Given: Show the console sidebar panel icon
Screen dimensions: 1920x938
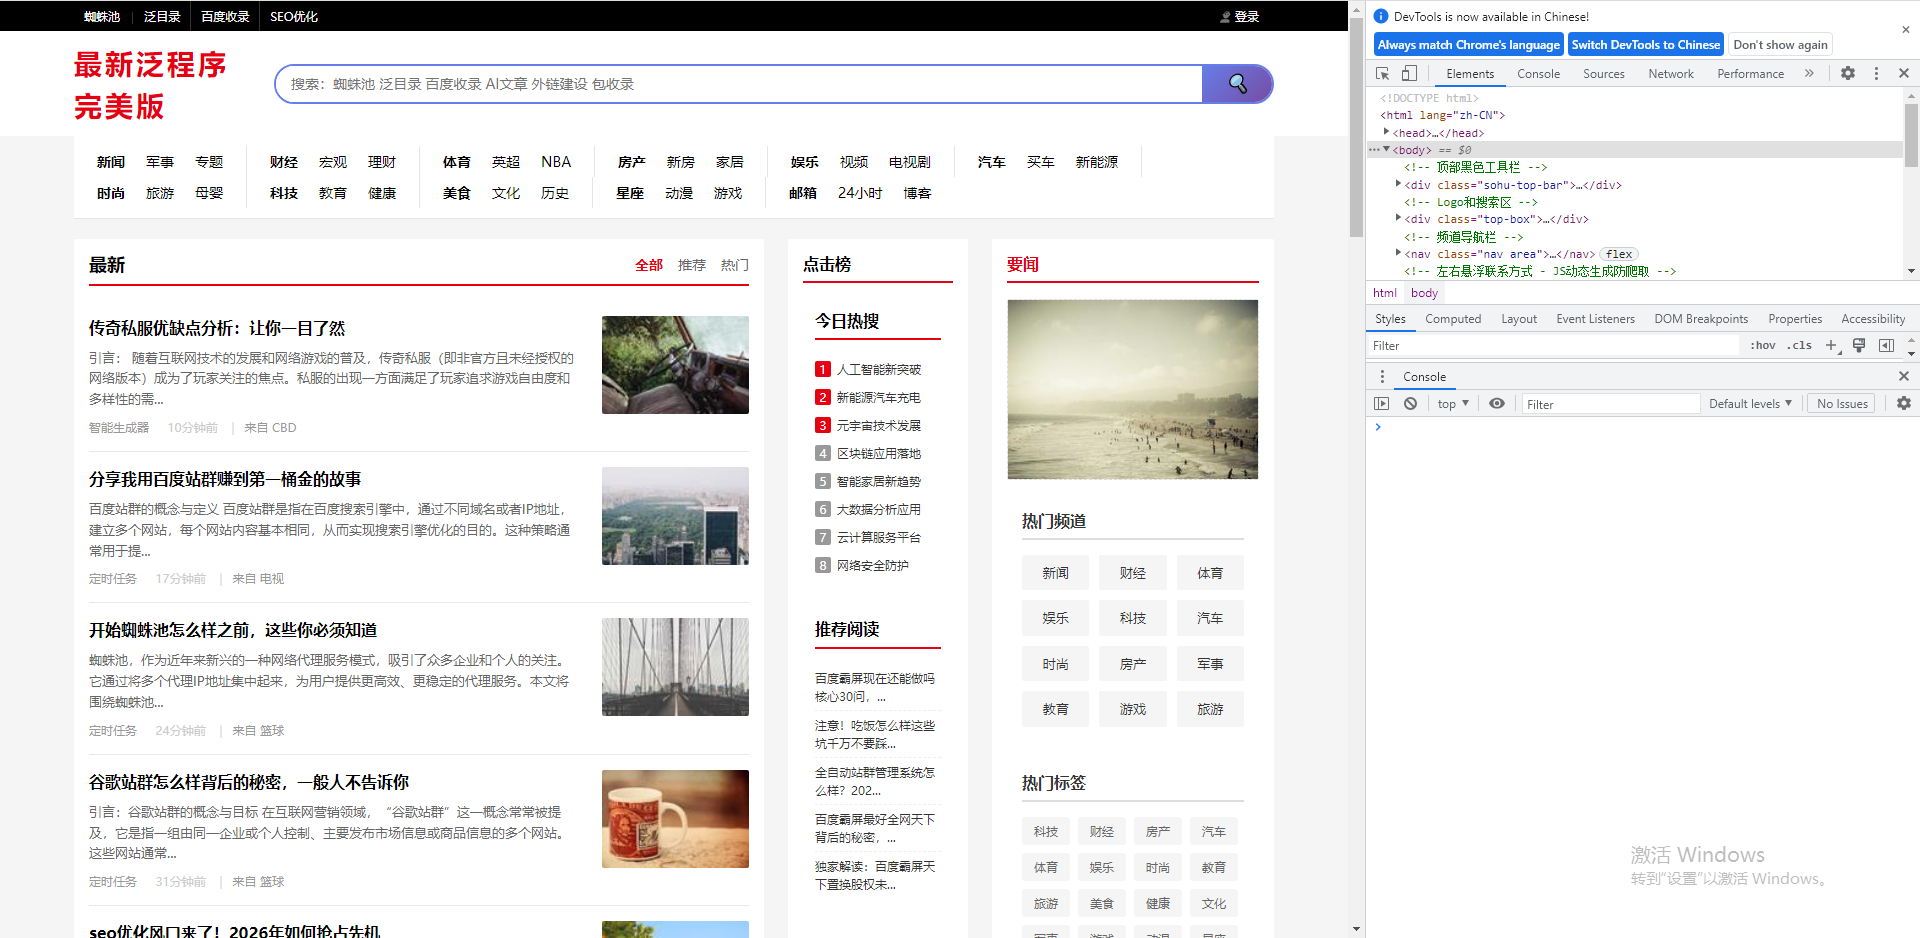Looking at the screenshot, I should (x=1382, y=403).
